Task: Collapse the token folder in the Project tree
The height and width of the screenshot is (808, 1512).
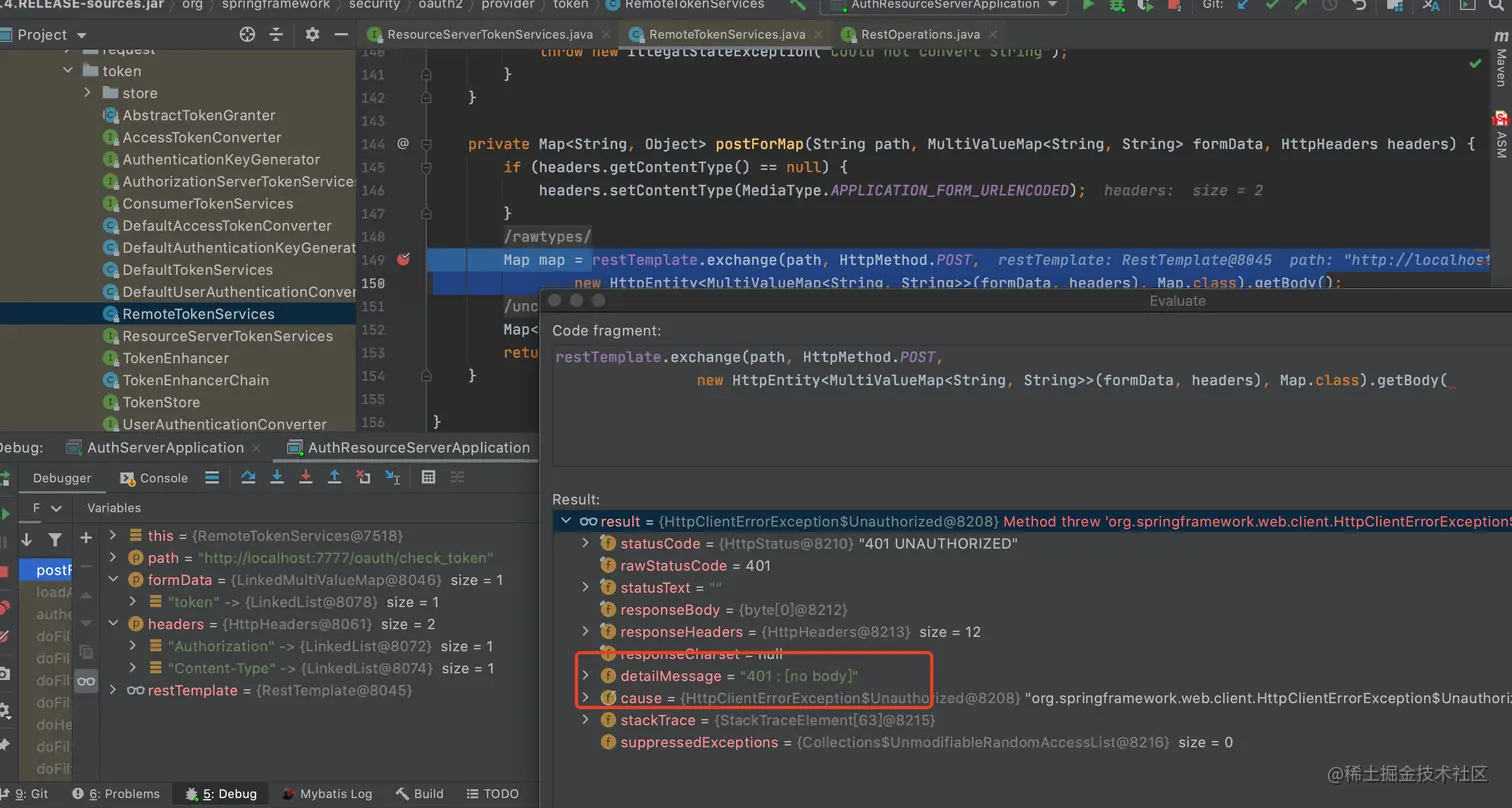Action: pyautogui.click(x=68, y=71)
